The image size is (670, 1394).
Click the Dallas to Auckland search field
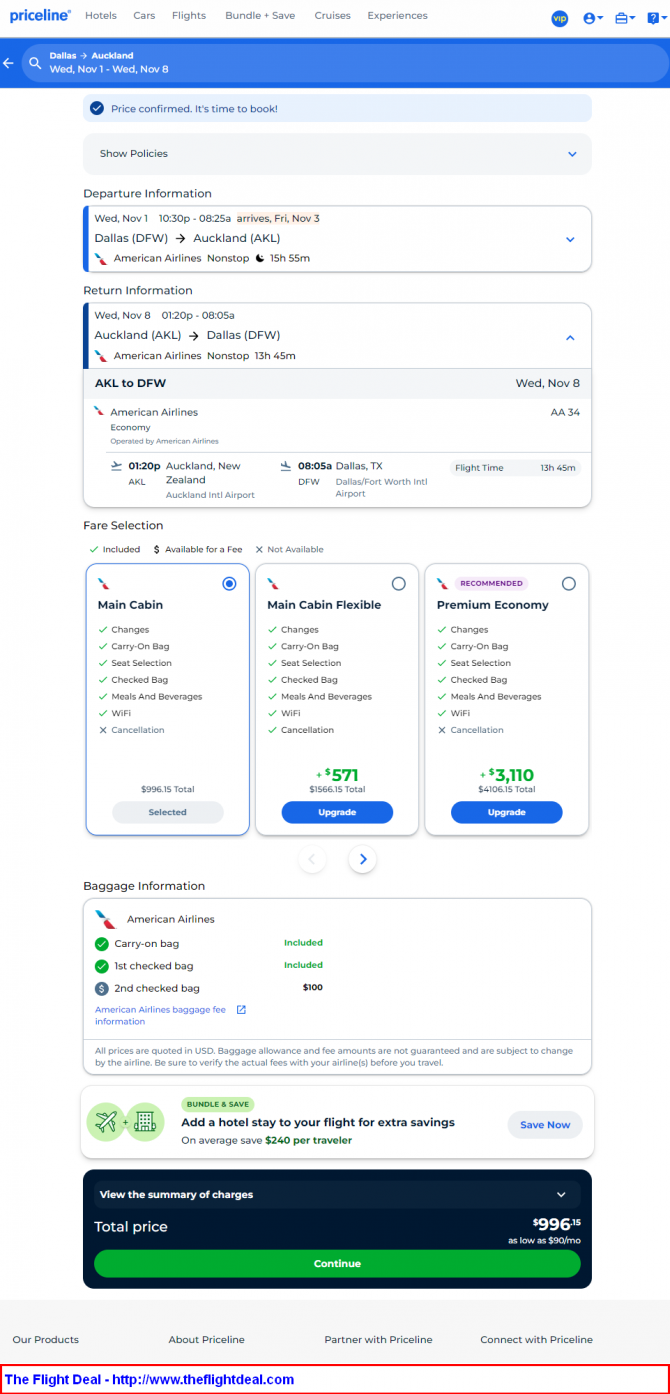click(x=345, y=63)
